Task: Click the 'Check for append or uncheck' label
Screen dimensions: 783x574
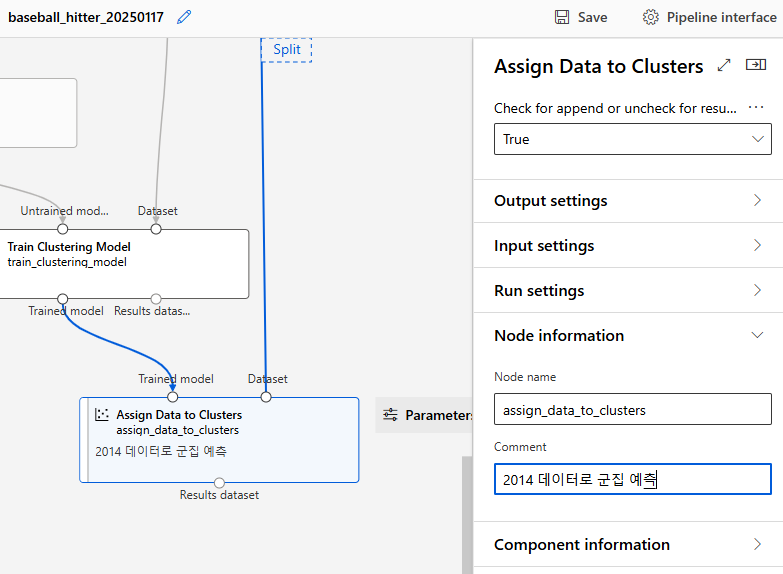Action: point(615,108)
